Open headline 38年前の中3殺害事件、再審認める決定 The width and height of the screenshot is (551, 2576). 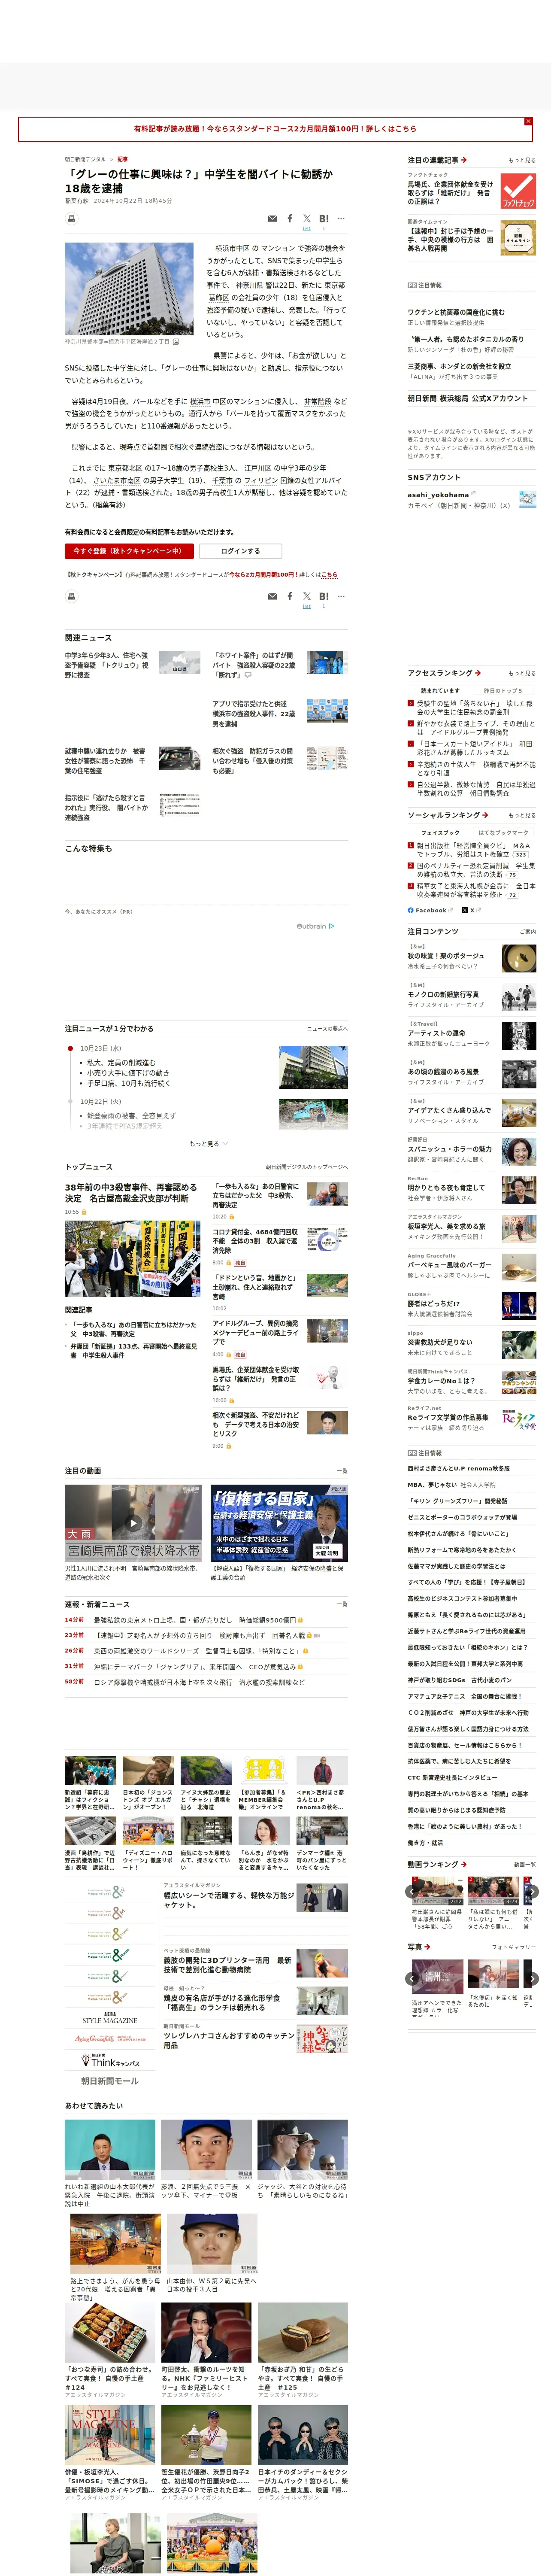click(131, 1193)
